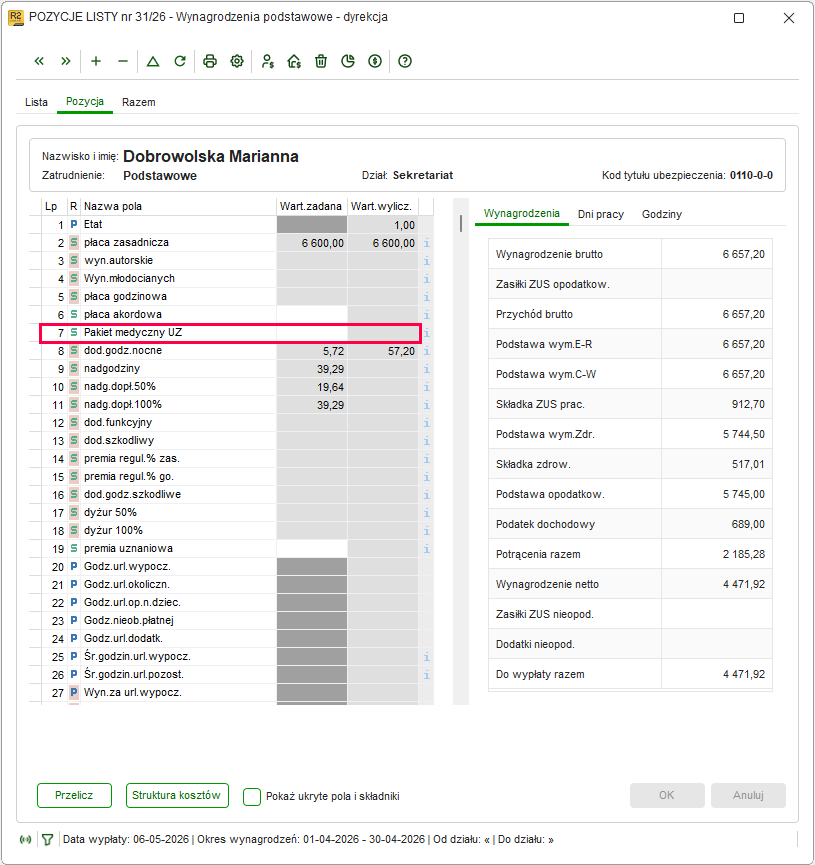
Task: Open settings via the gear icon
Action: (237, 61)
